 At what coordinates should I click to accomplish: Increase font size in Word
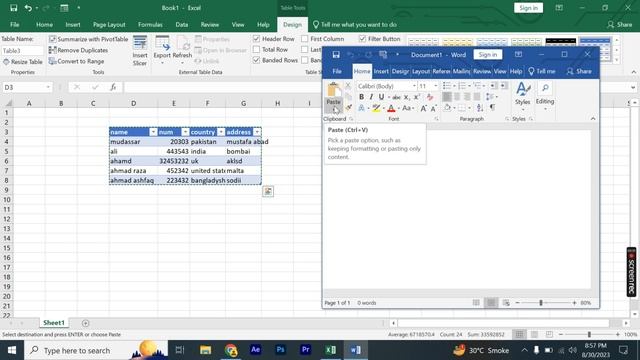(x=424, y=108)
